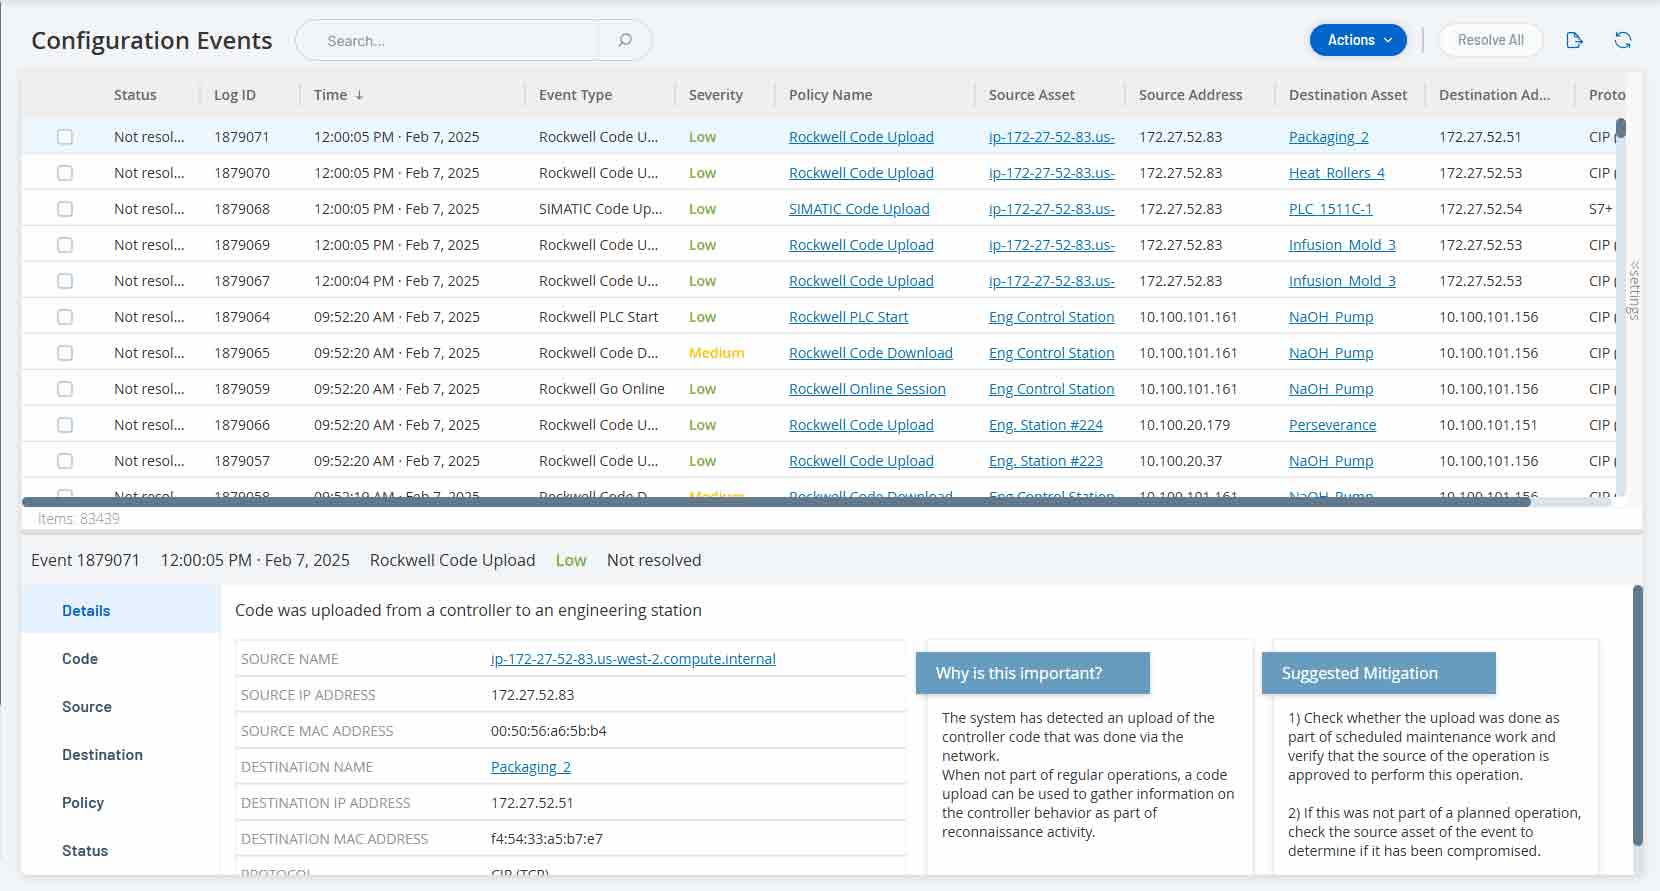Tick the checkbox for event 1879065
This screenshot has height=891, width=1660.
click(x=65, y=353)
